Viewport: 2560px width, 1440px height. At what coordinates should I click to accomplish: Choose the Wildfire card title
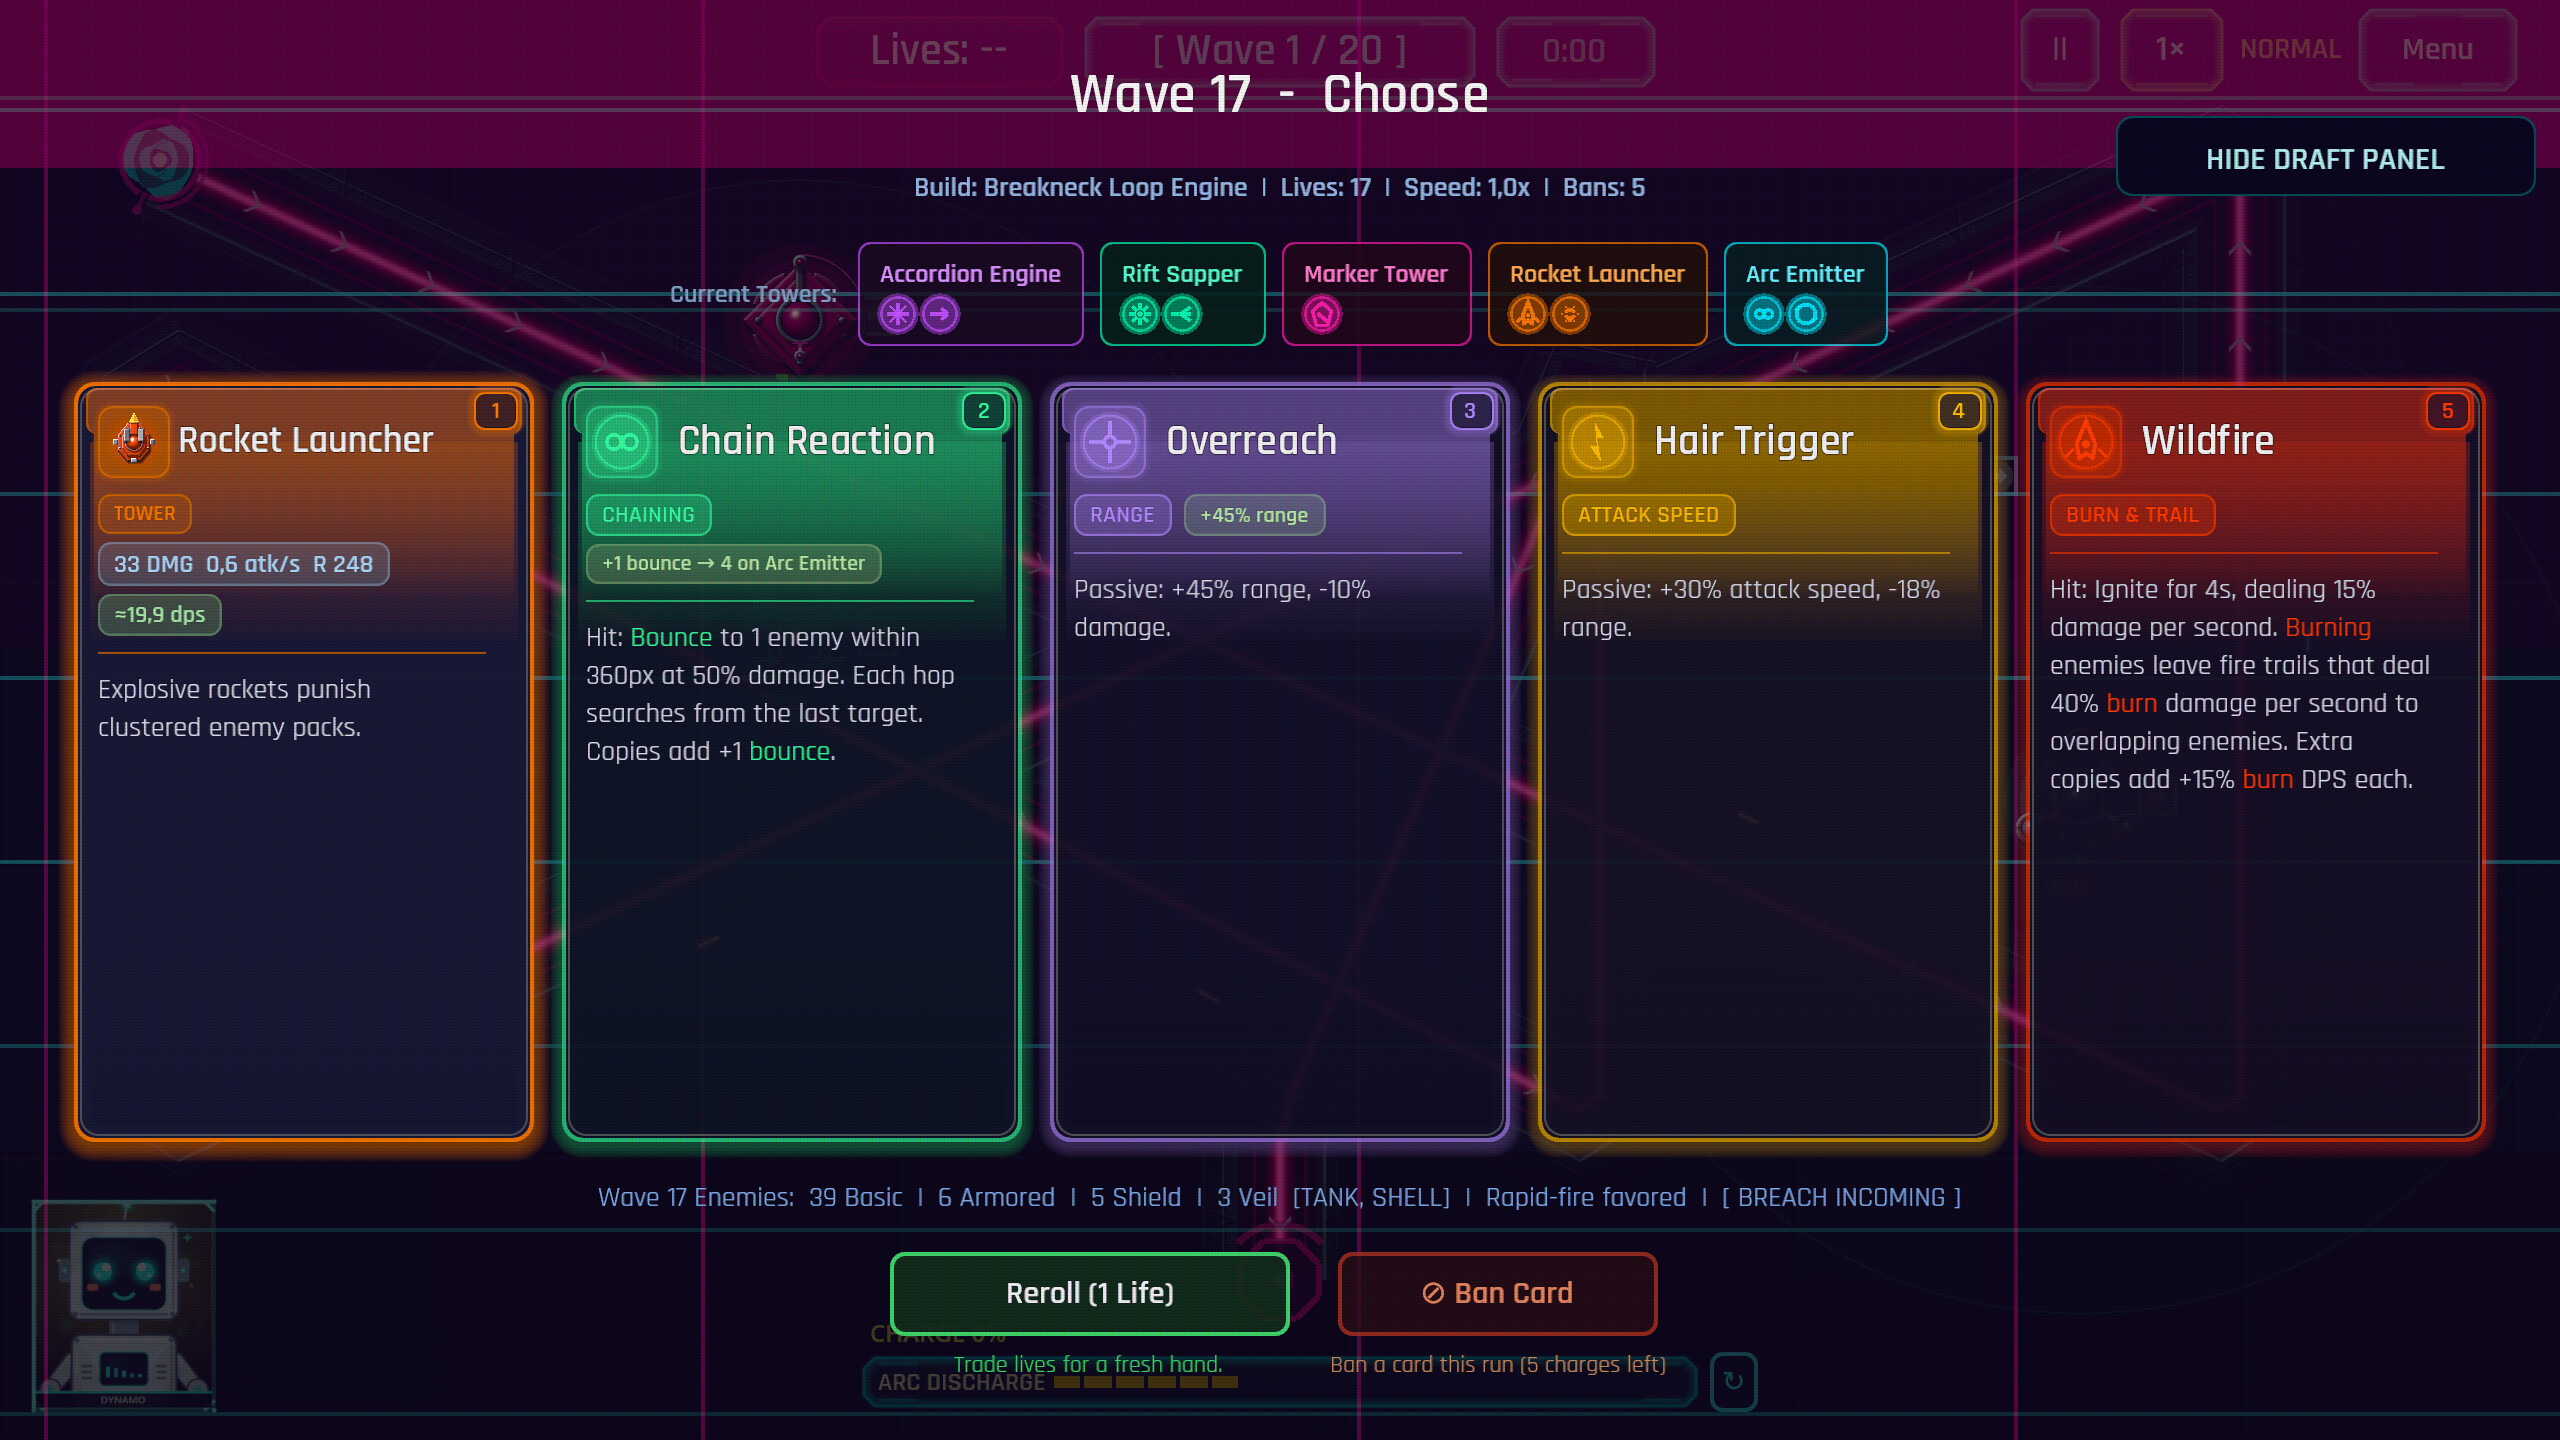[2208, 441]
